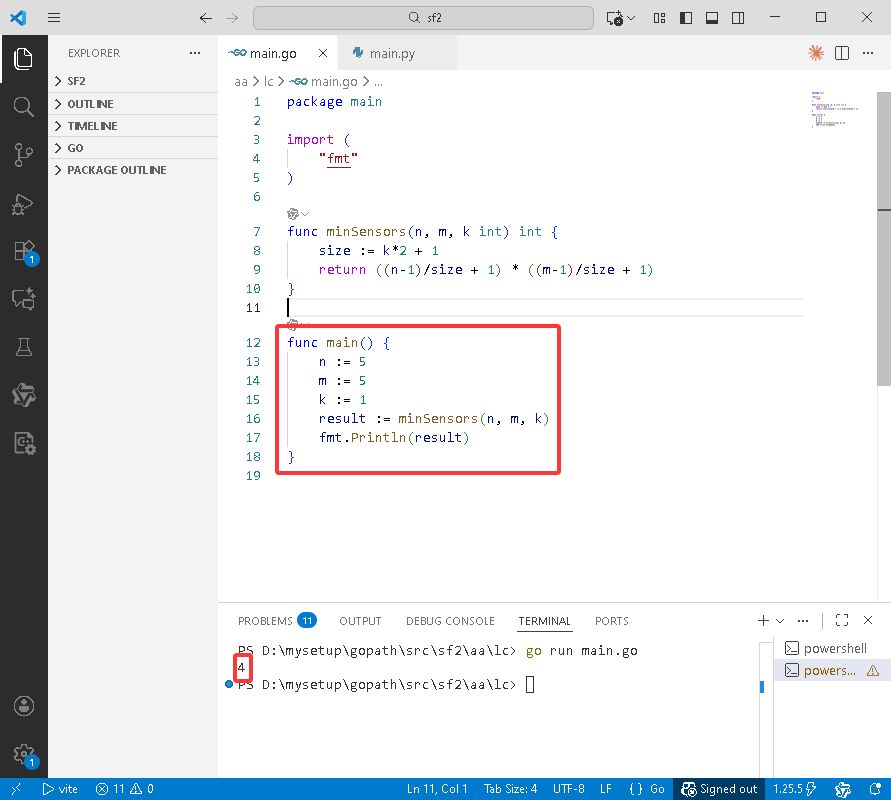Toggle Secondary Side Bar visibility
The height and width of the screenshot is (800, 891).
tap(738, 18)
